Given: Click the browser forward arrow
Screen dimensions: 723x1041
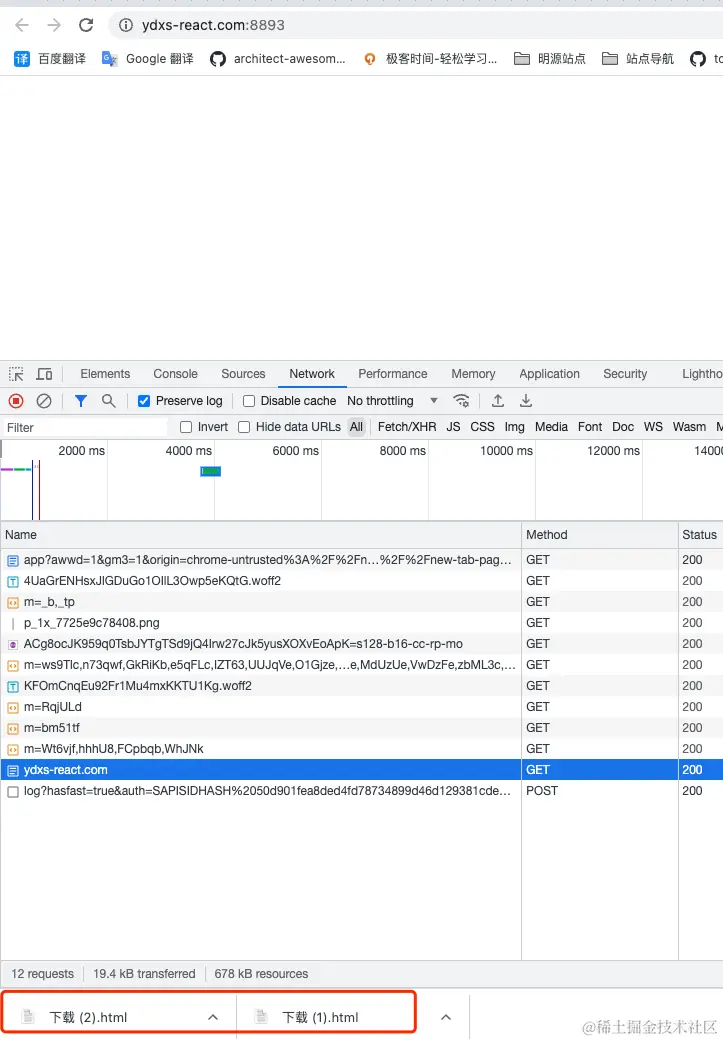Looking at the screenshot, I should point(54,25).
